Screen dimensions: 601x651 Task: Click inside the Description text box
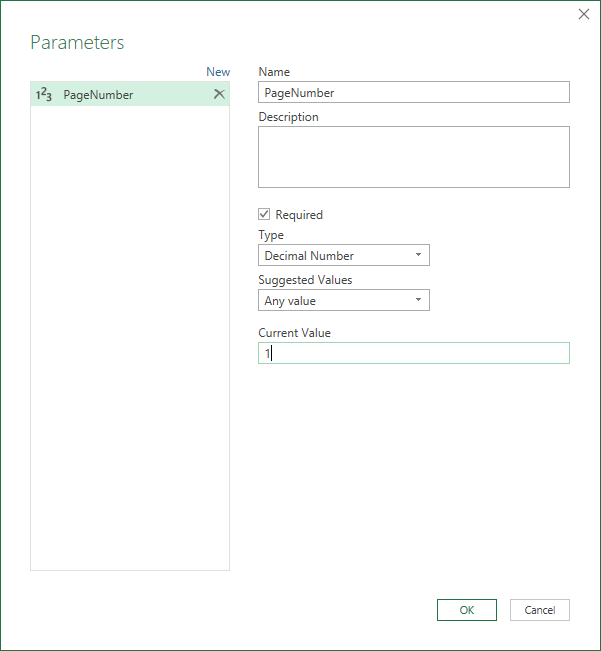coord(414,157)
